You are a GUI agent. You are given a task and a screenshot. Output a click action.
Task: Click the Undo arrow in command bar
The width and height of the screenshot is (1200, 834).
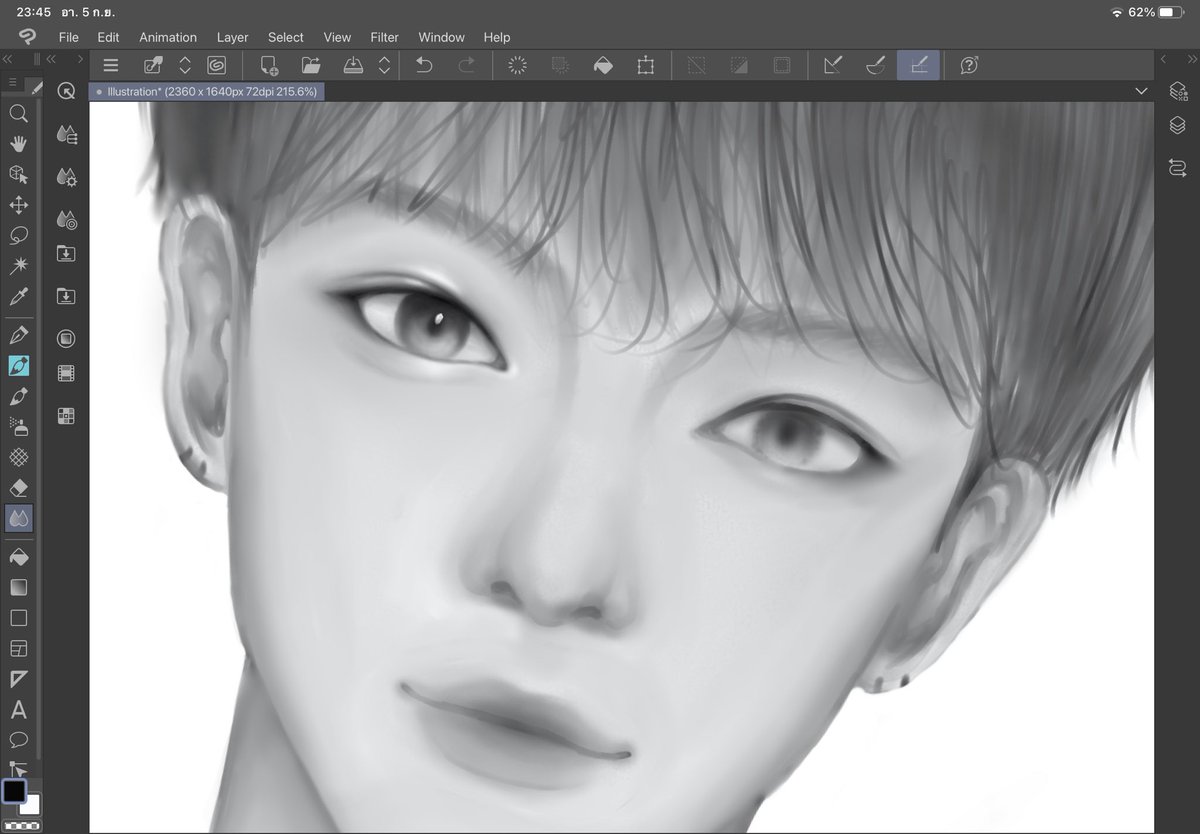coord(424,65)
